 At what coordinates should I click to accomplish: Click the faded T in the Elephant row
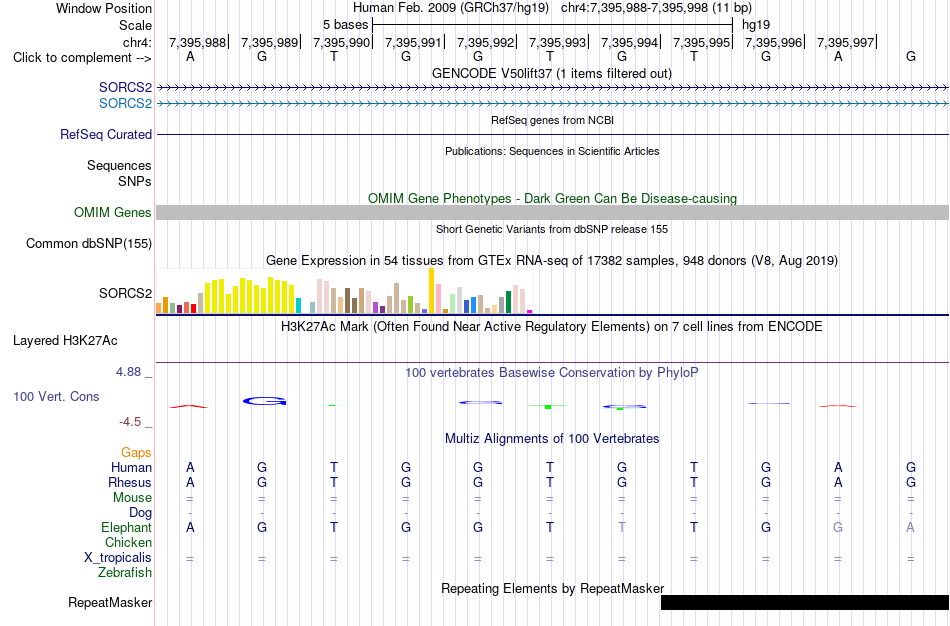[x=622, y=528]
